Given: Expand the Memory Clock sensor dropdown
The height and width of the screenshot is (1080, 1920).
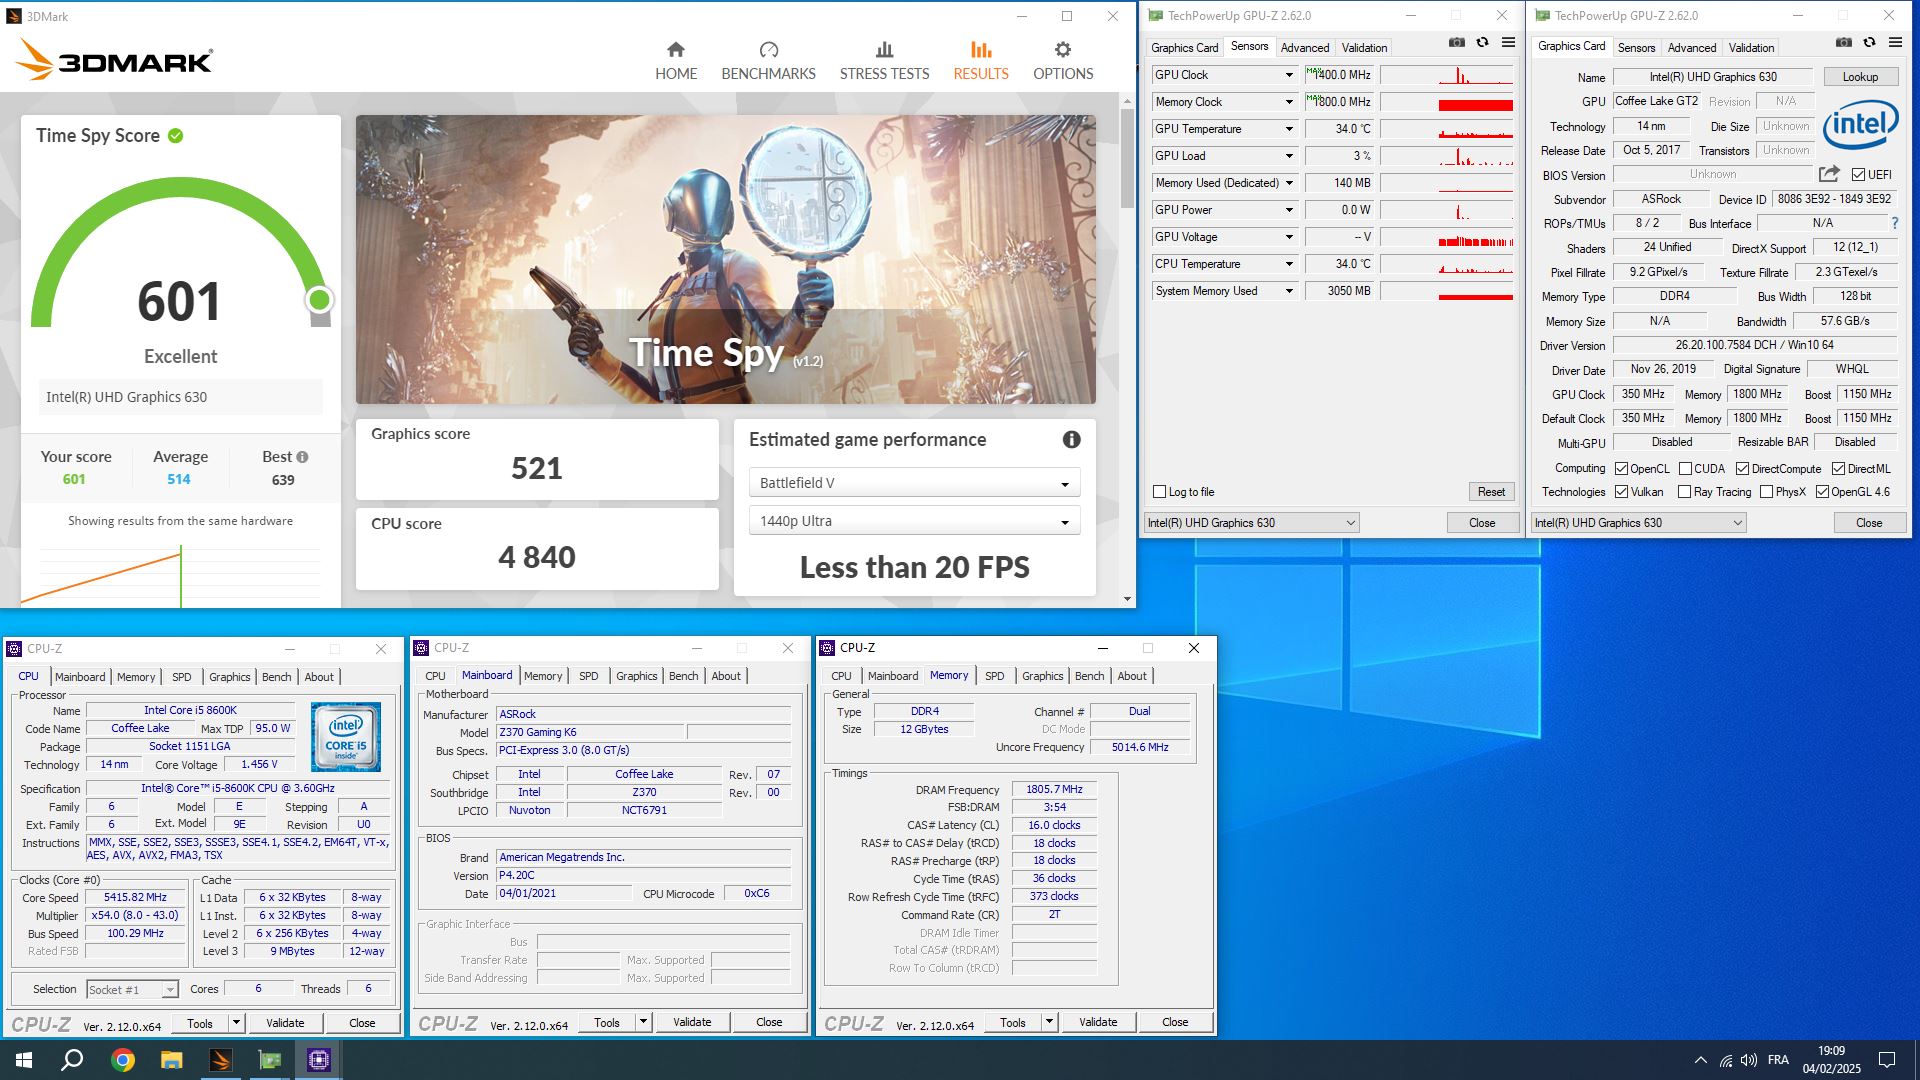Looking at the screenshot, I should click(x=1289, y=102).
